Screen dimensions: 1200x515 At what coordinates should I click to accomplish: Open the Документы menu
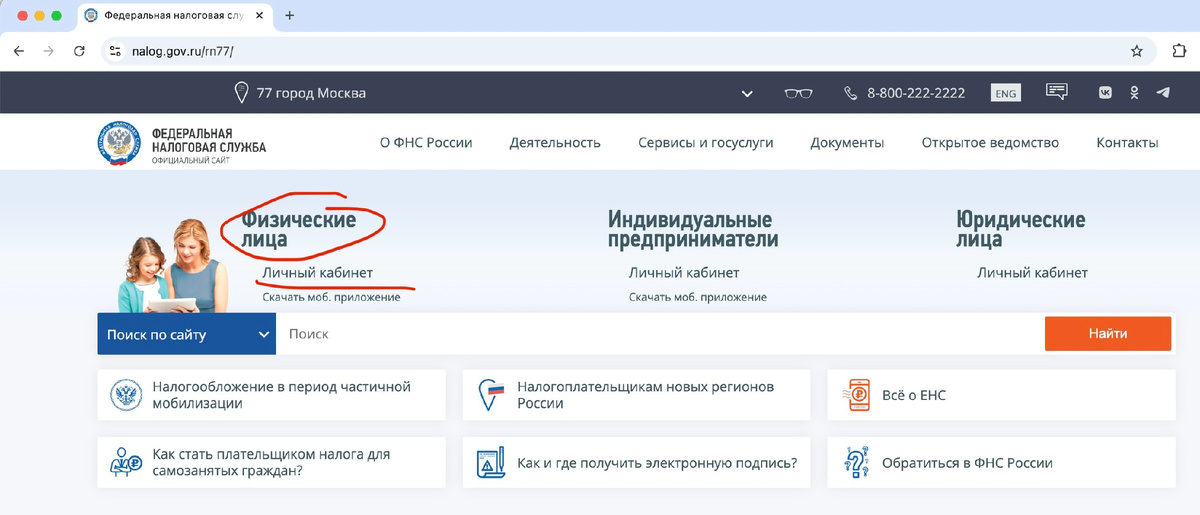pyautogui.click(x=847, y=143)
